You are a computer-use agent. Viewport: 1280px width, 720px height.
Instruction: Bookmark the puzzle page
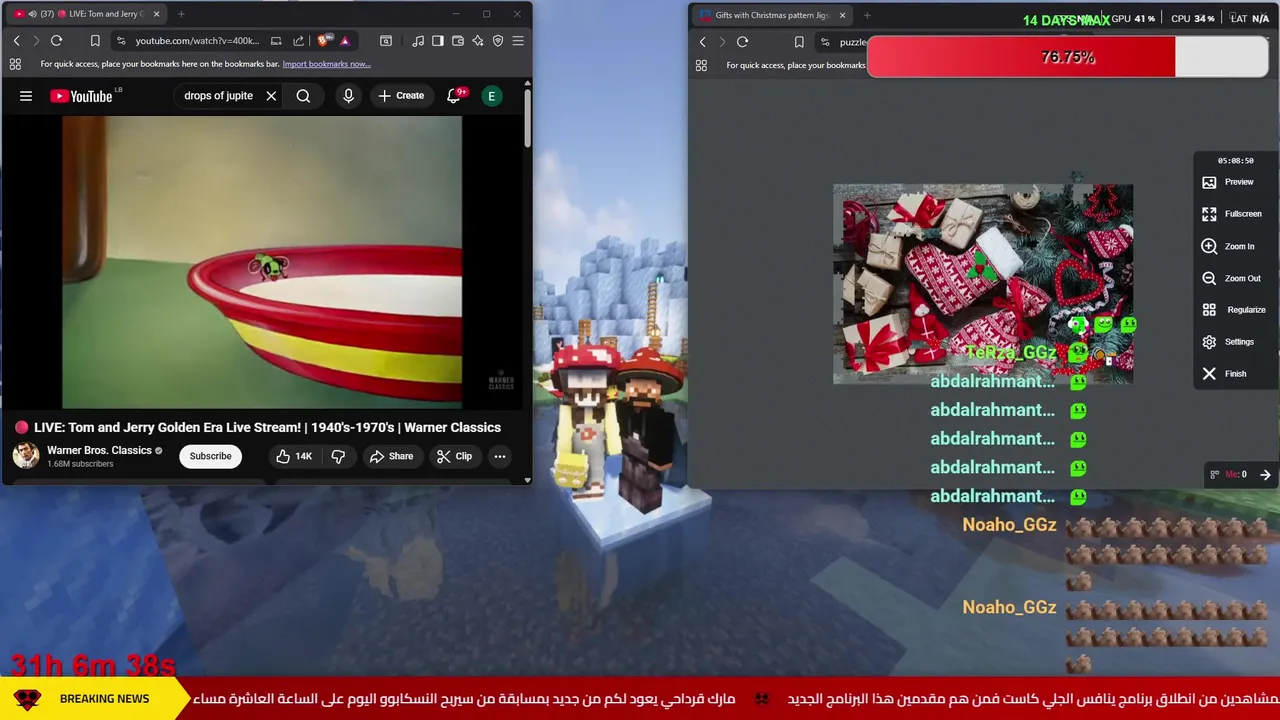(x=799, y=42)
